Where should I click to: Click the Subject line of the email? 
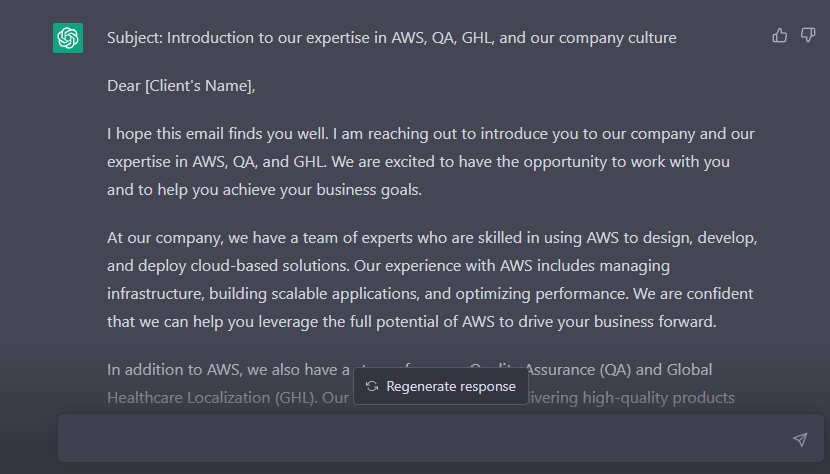[392, 38]
